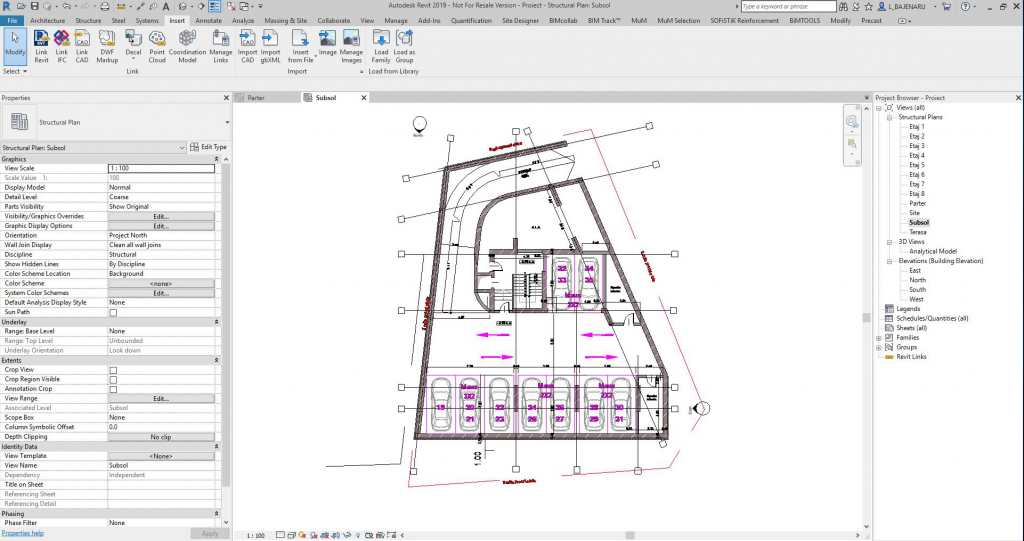The height and width of the screenshot is (541, 1024).
Task: Click Link CAD icon
Action: click(82, 39)
